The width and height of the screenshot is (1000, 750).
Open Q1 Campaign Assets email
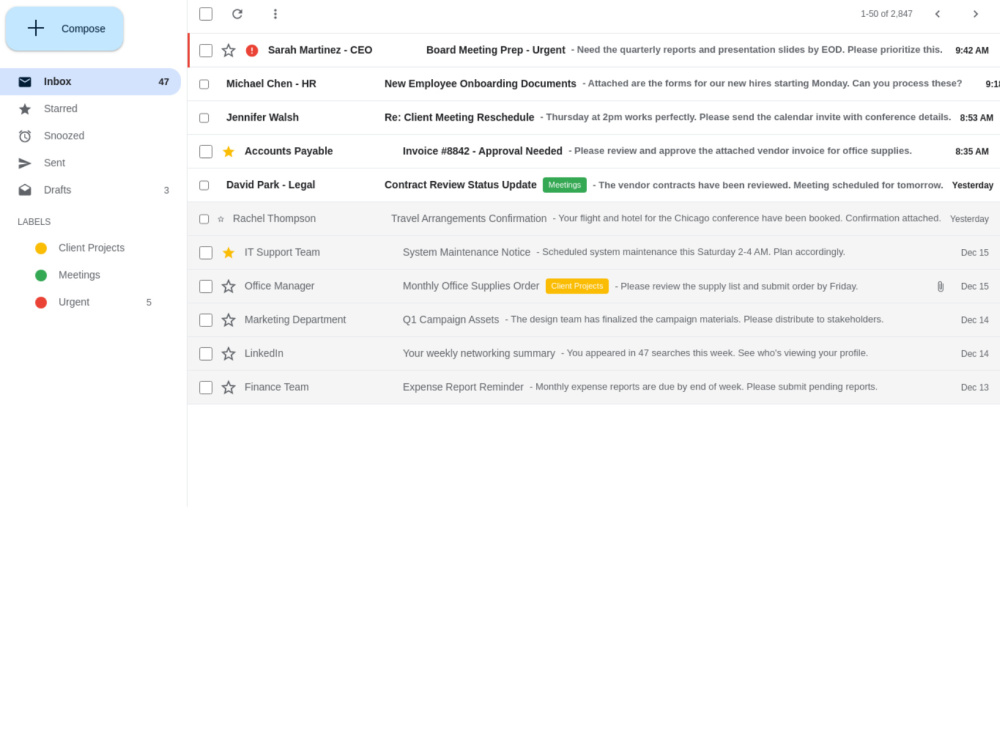pos(594,320)
